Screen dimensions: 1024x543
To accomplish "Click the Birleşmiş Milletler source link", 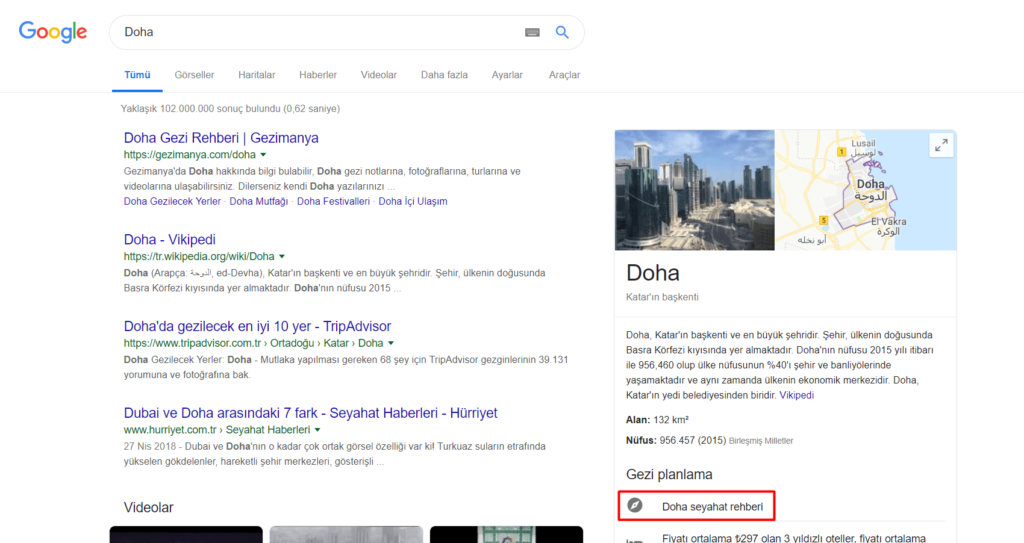I will (x=761, y=441).
